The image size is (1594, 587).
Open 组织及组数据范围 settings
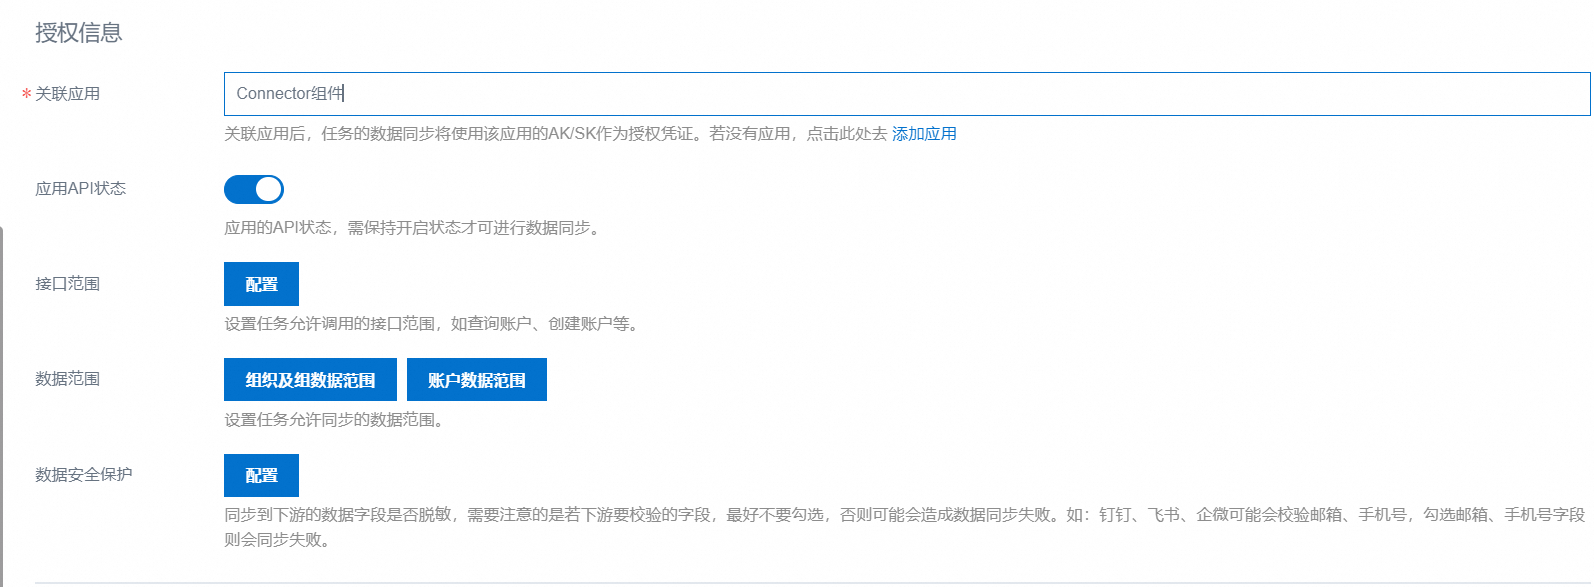[x=310, y=380]
